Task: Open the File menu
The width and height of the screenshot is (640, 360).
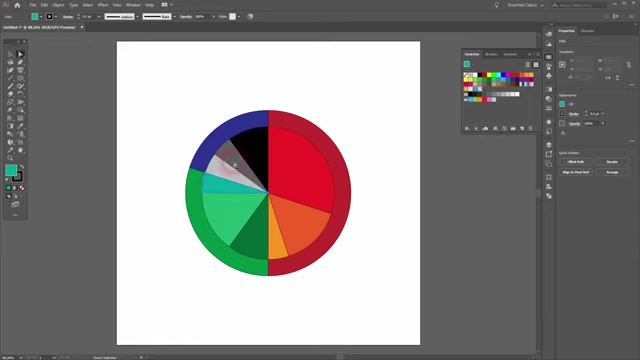Action: click(33, 5)
